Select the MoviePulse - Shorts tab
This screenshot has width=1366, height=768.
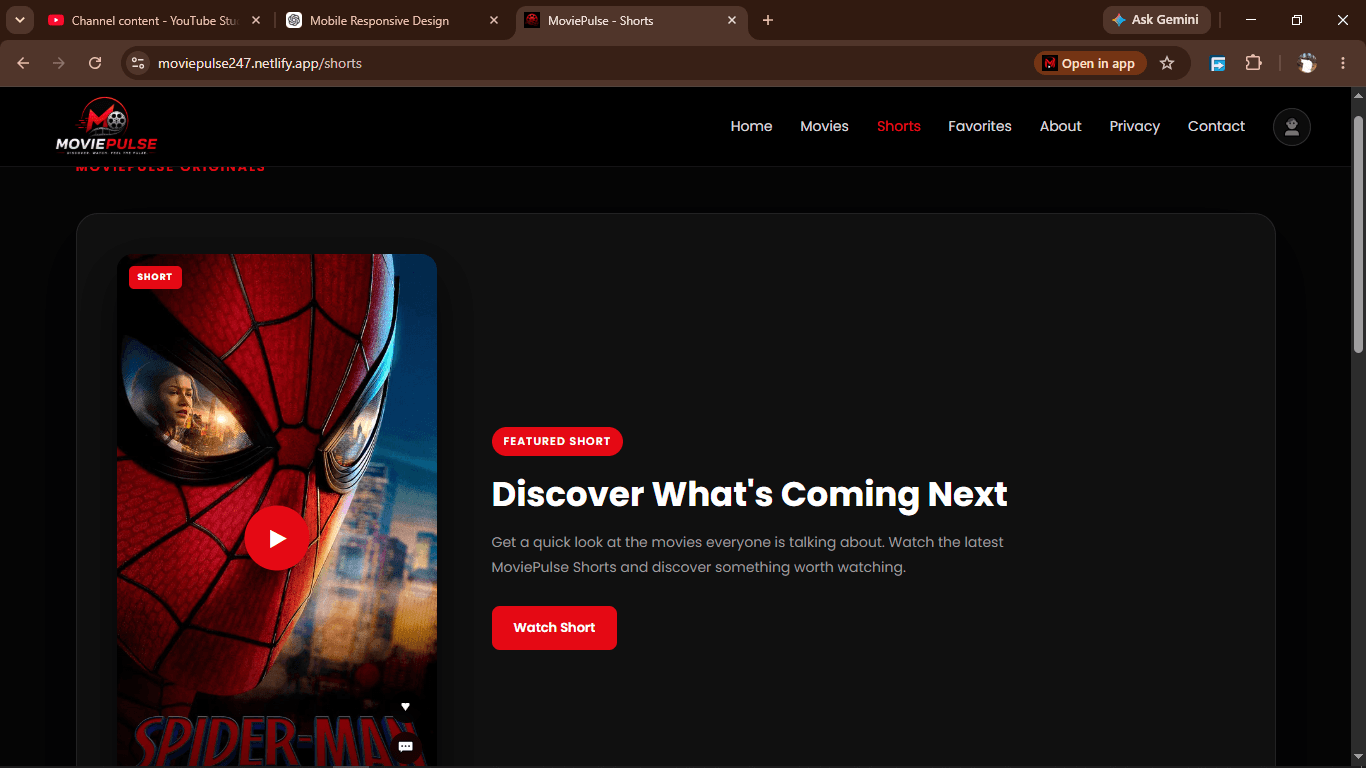[x=632, y=20]
